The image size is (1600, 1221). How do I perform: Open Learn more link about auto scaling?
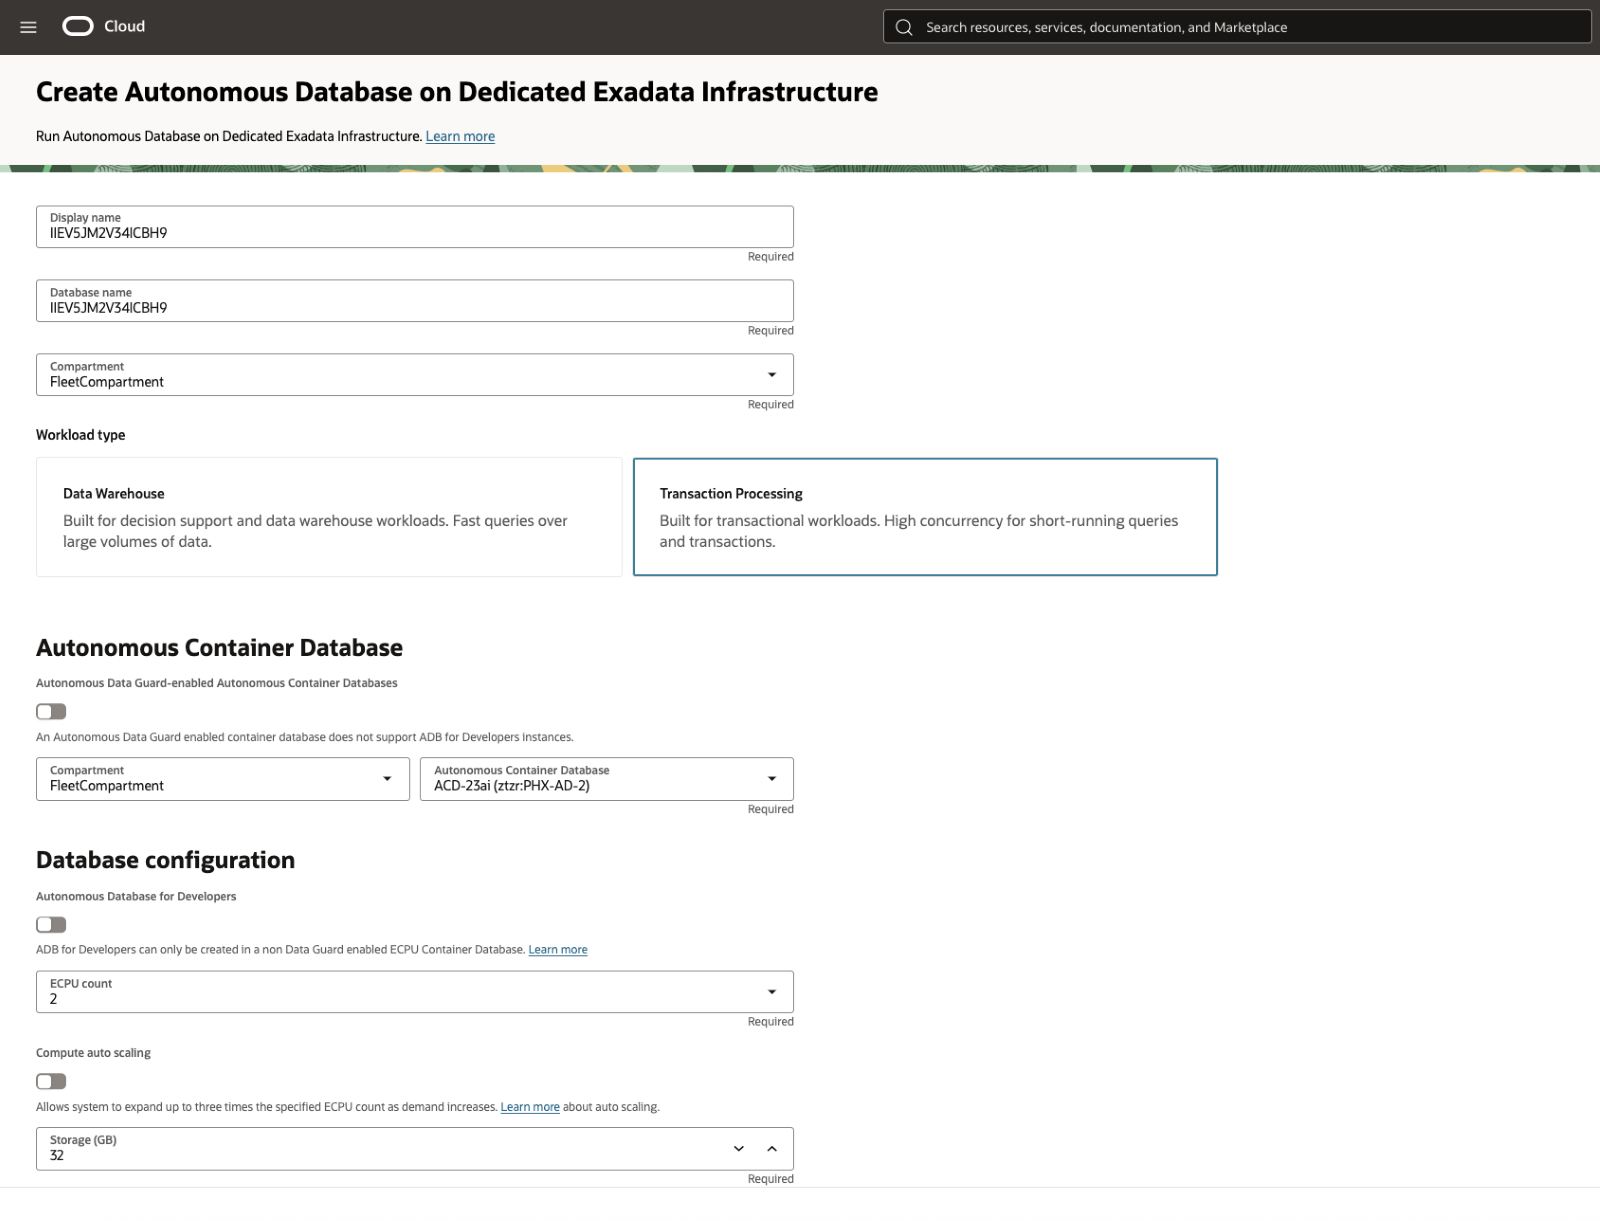point(530,1107)
